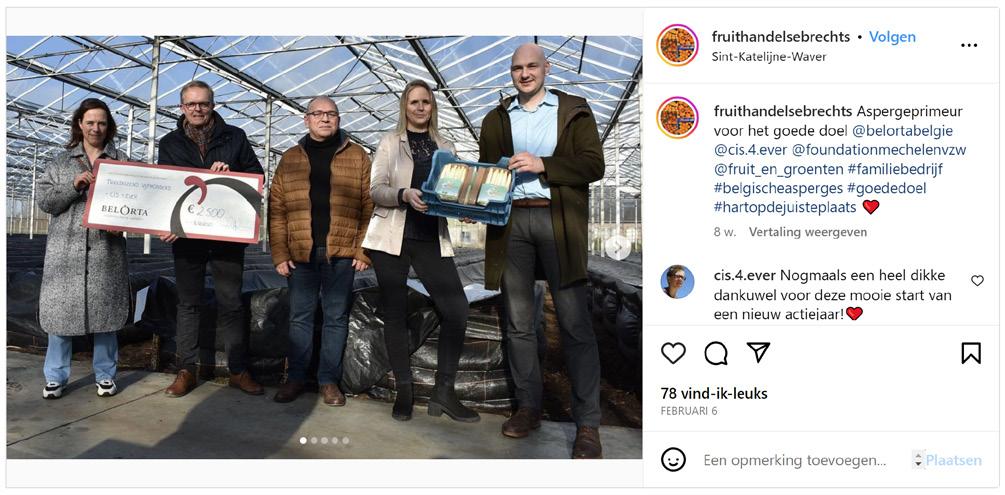Screen dimensions: 1005x495
Task: Open fruithandelsebrechts profile picture in header
Action: (677, 46)
